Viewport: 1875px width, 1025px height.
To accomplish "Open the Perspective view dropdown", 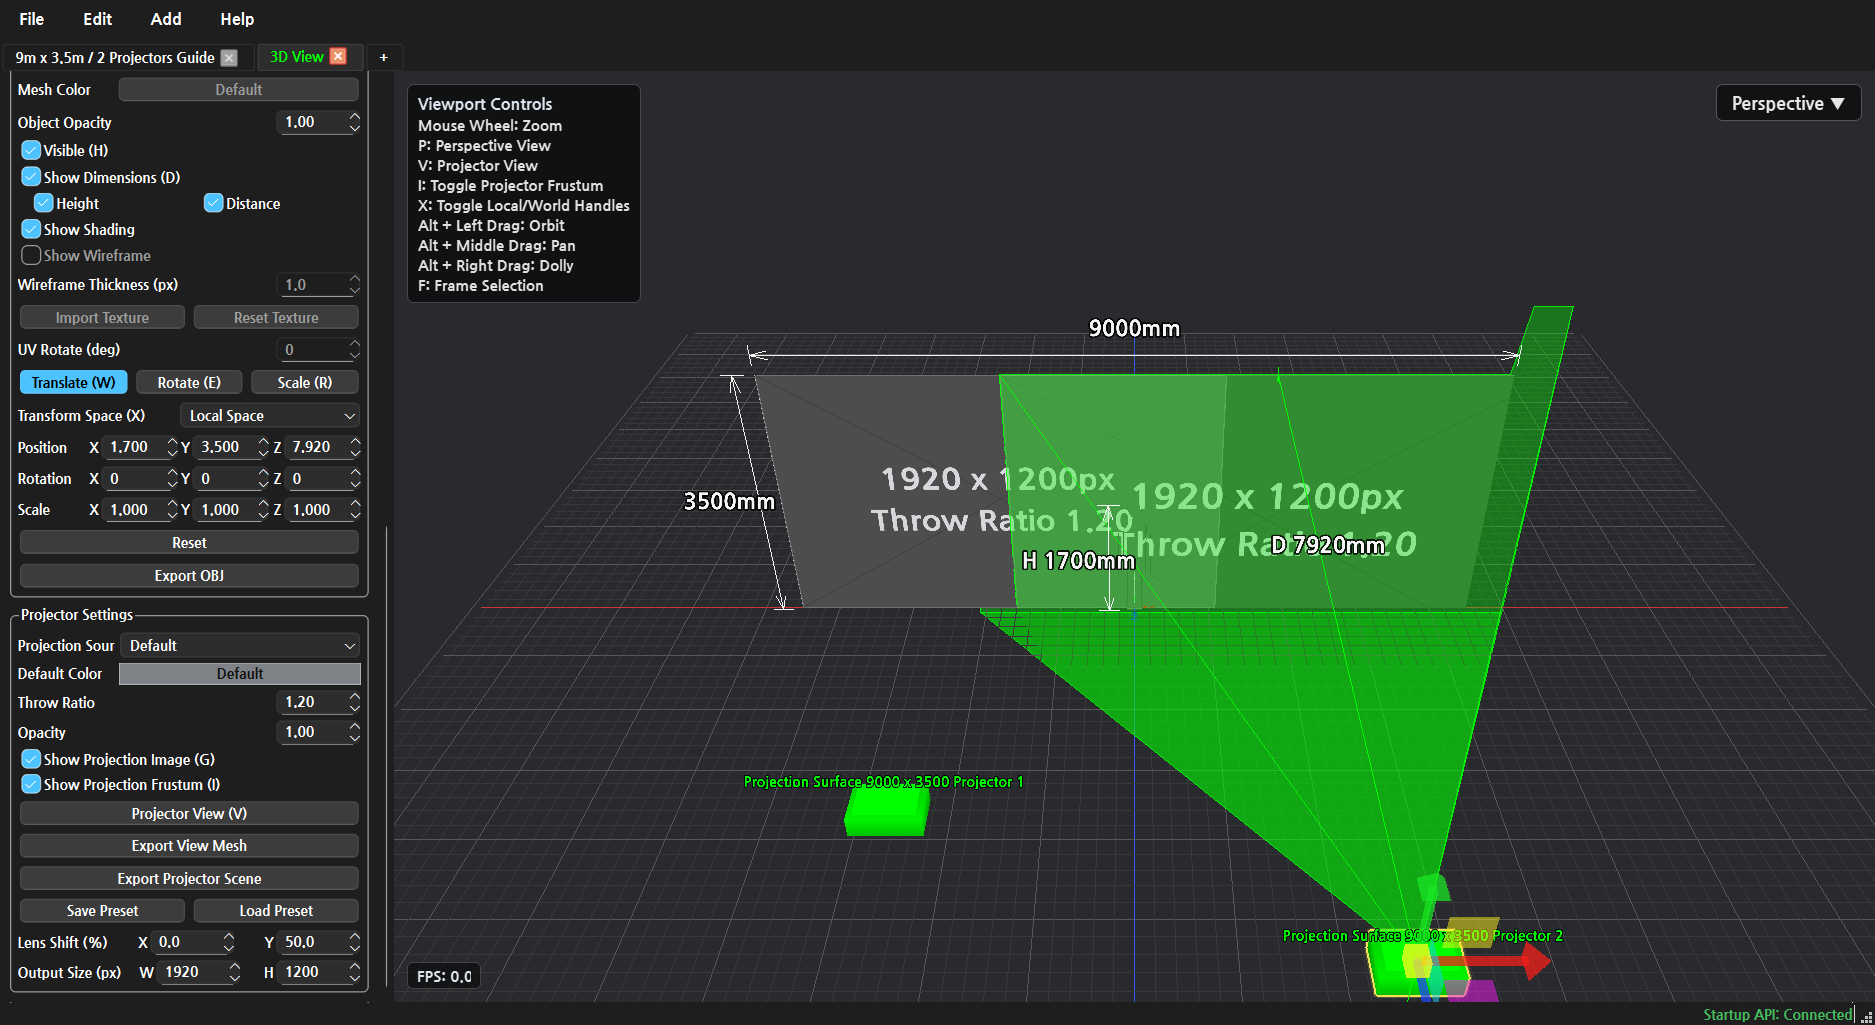I will coord(1788,103).
